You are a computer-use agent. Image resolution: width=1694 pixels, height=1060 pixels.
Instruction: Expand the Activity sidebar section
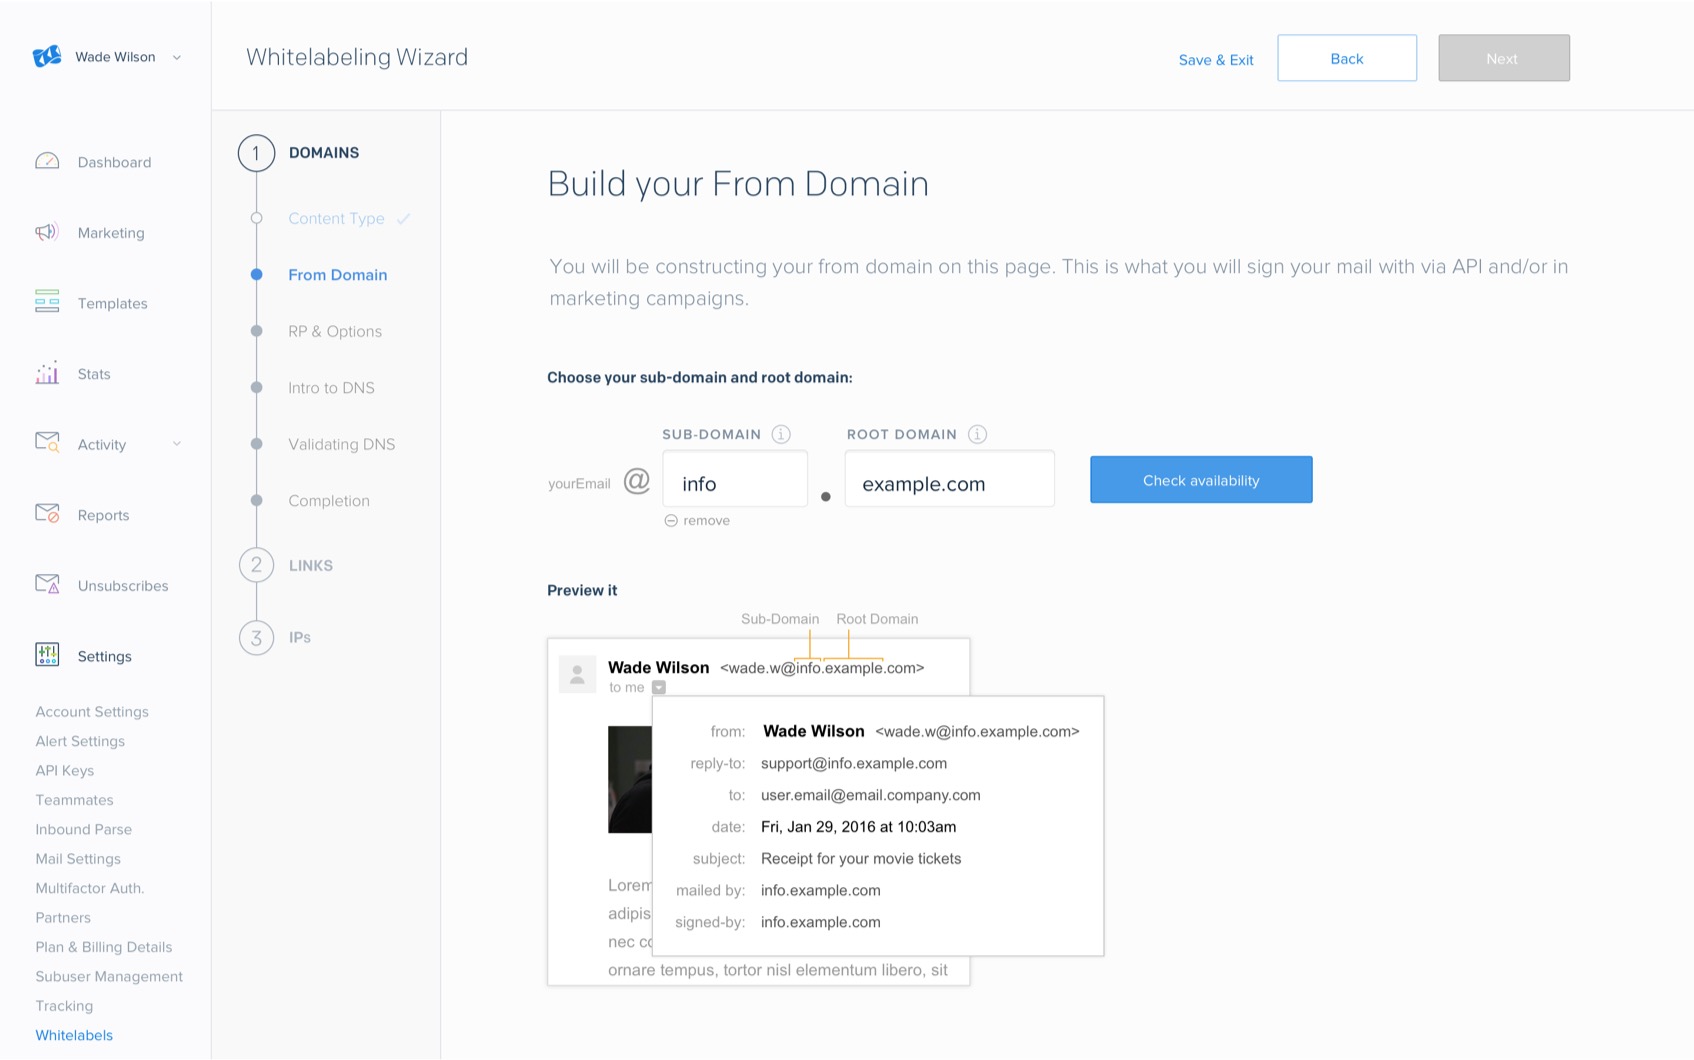point(177,444)
